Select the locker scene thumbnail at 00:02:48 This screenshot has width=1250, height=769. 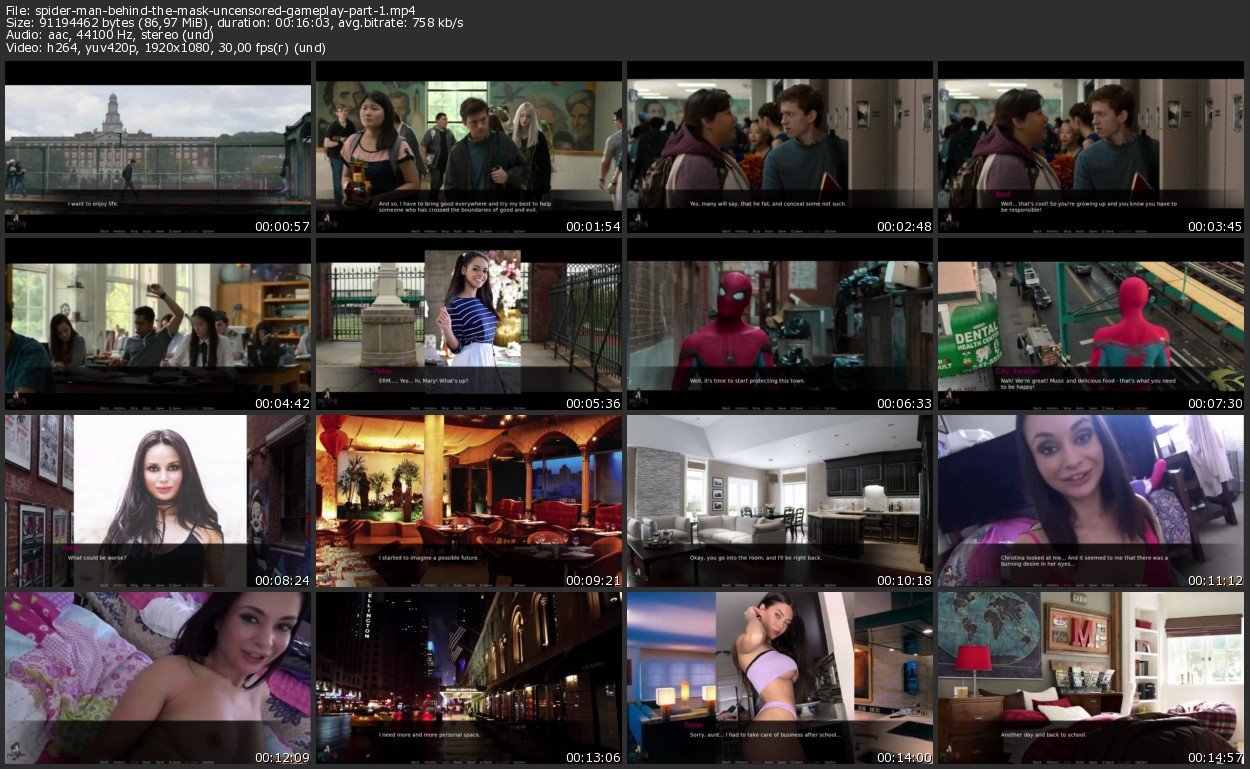780,140
